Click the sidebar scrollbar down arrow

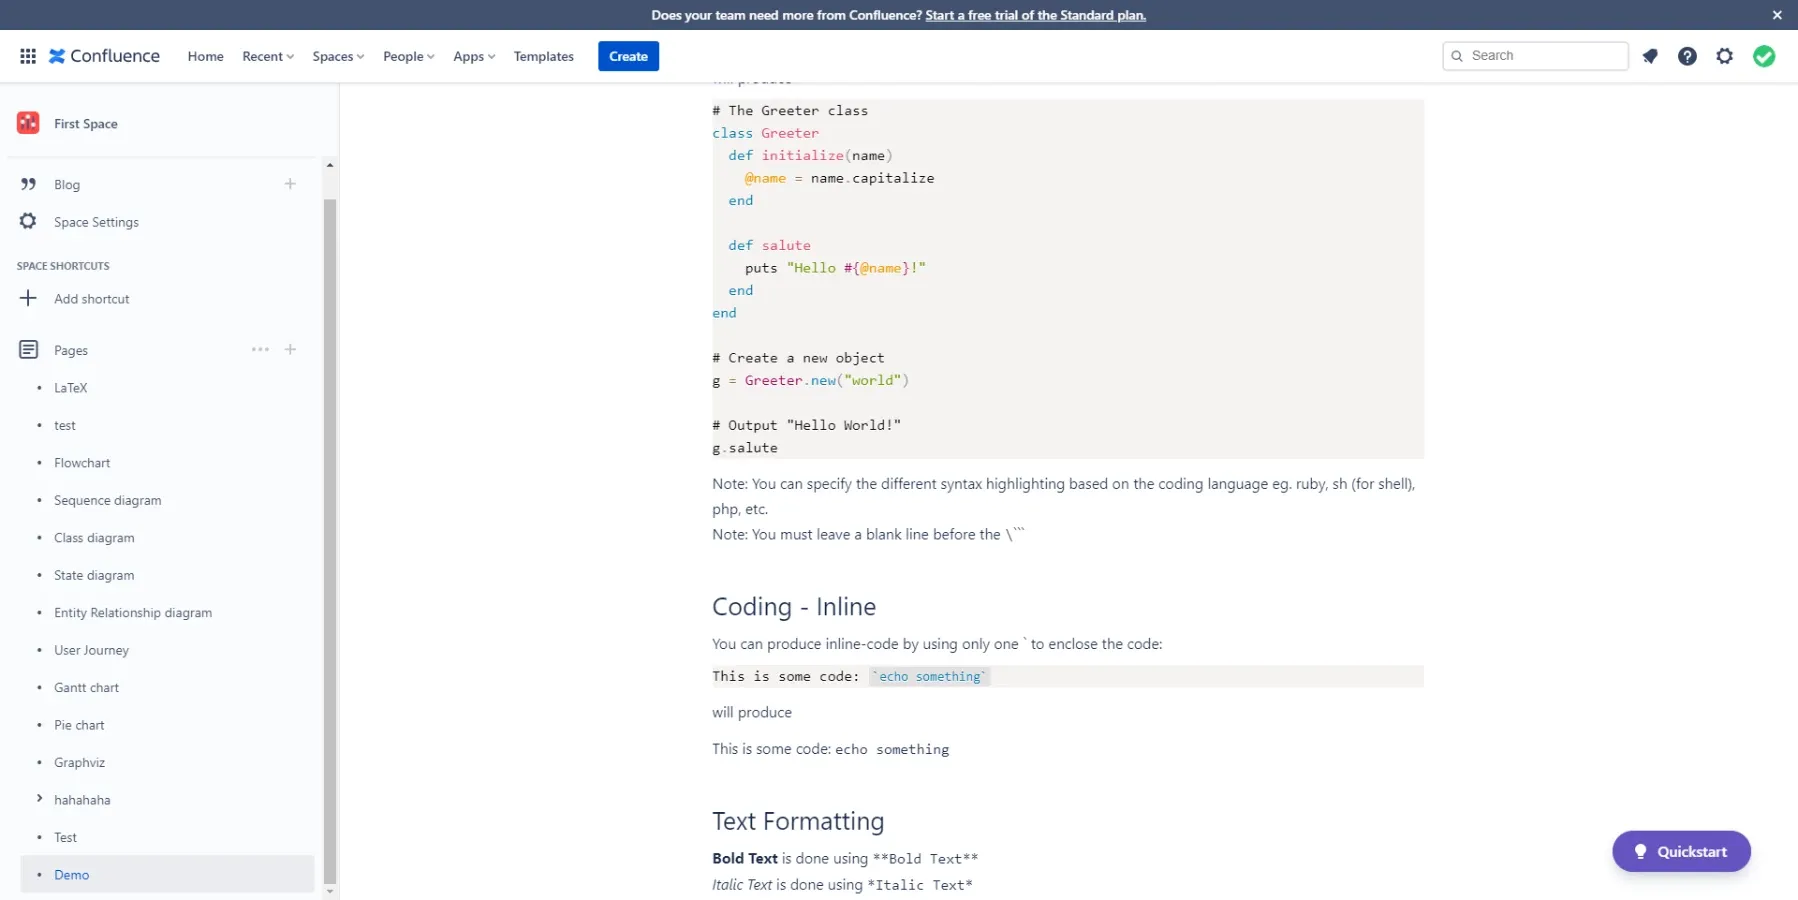pyautogui.click(x=330, y=892)
